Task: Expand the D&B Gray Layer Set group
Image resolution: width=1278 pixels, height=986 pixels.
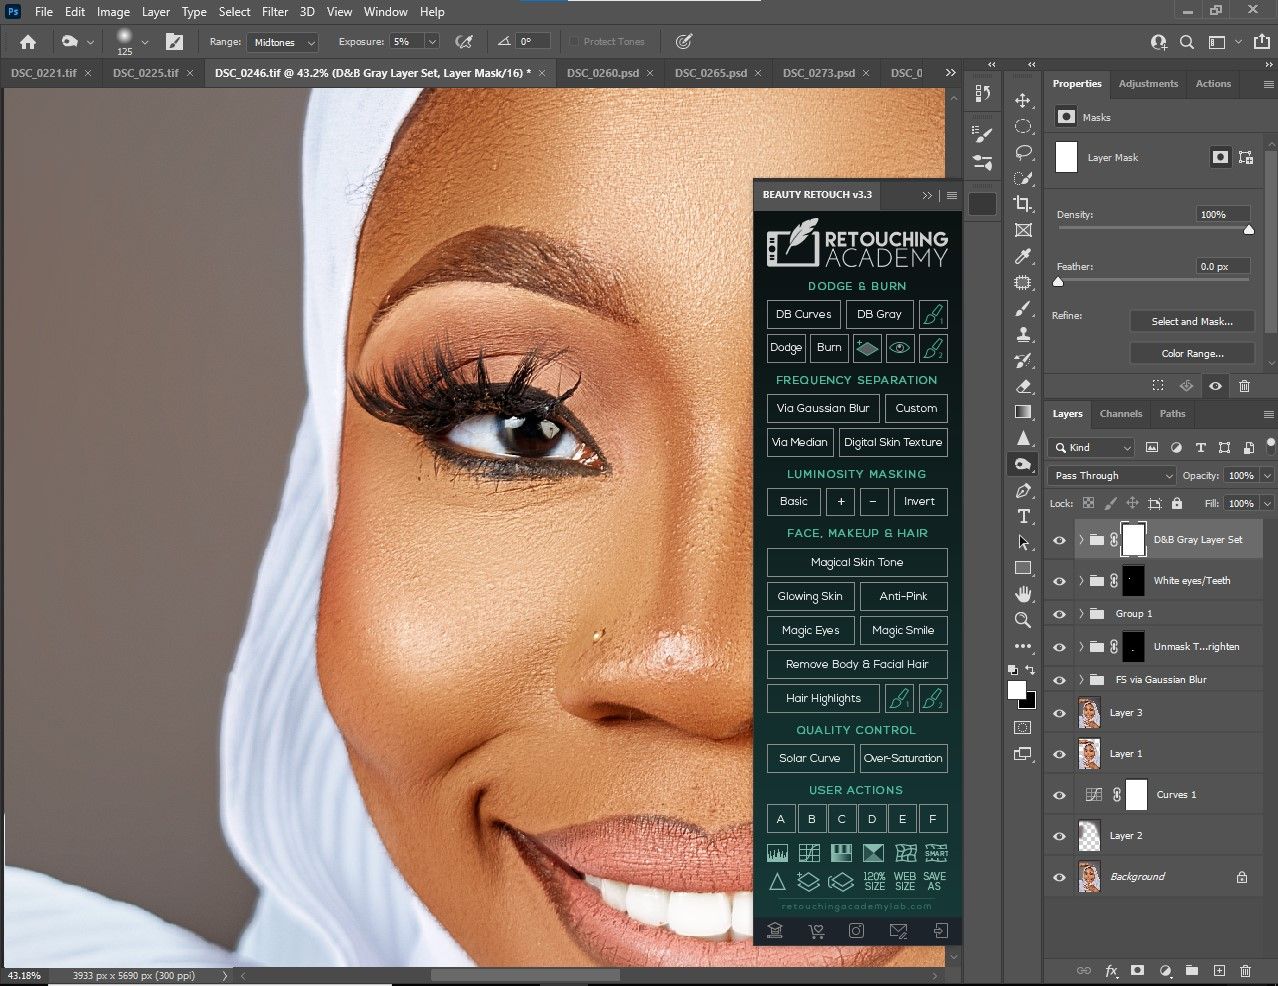Action: click(1081, 540)
